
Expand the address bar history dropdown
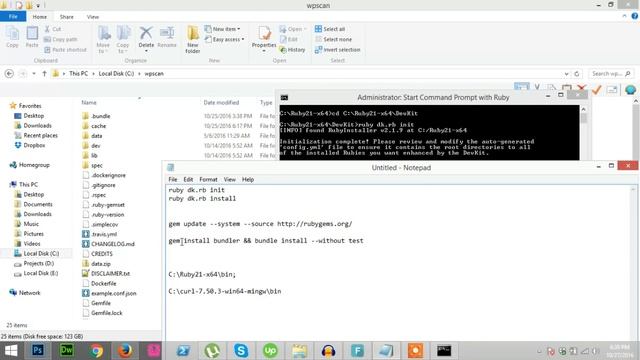pos(567,74)
